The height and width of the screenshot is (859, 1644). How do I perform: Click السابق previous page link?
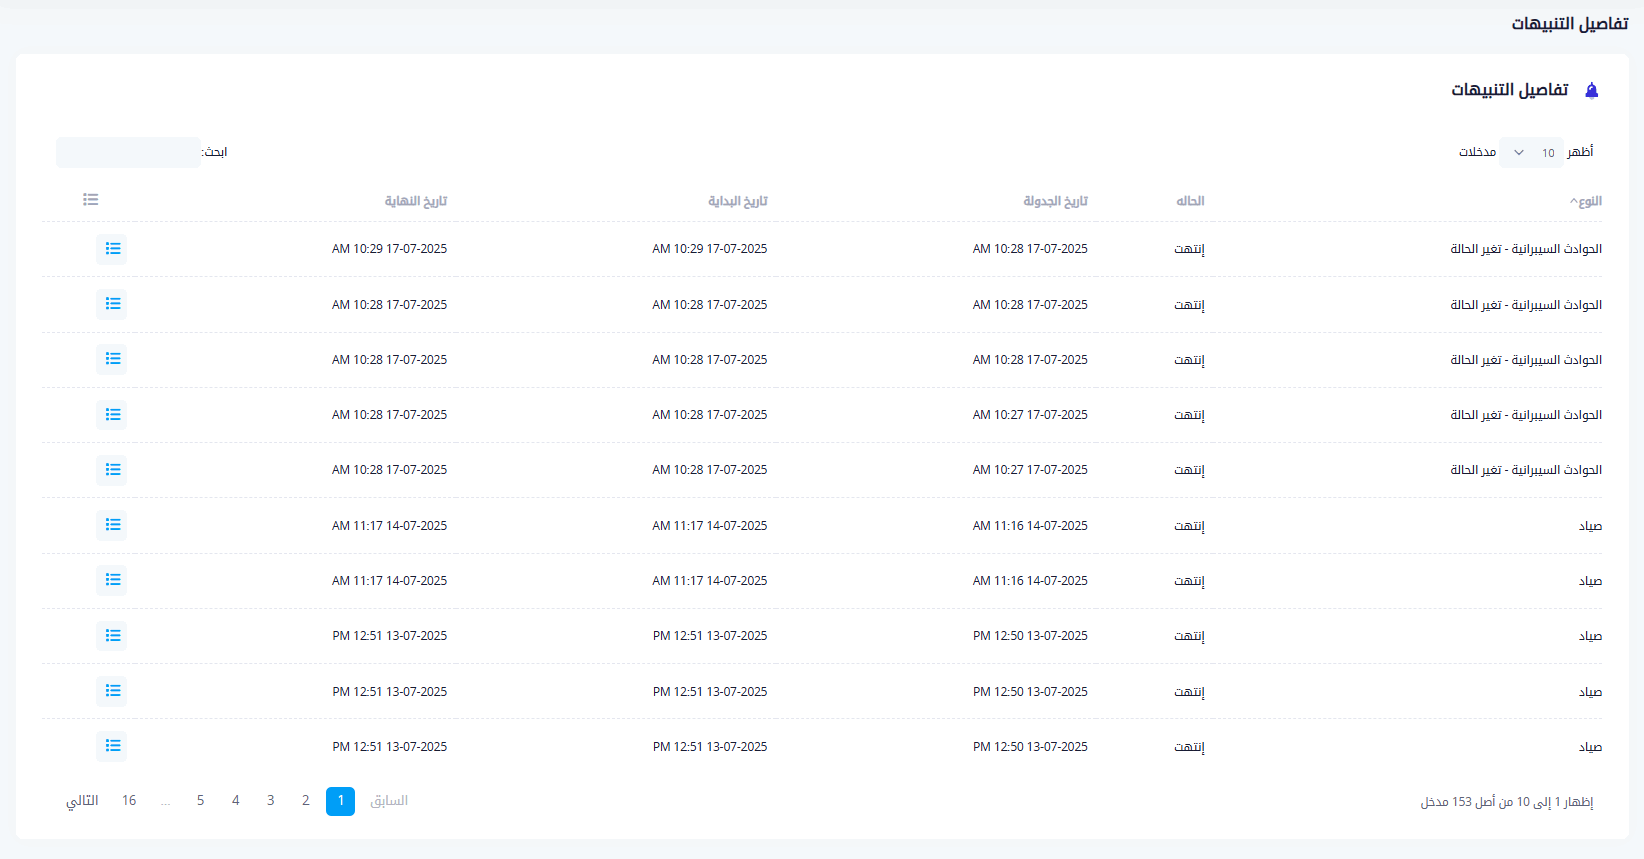click(x=389, y=801)
